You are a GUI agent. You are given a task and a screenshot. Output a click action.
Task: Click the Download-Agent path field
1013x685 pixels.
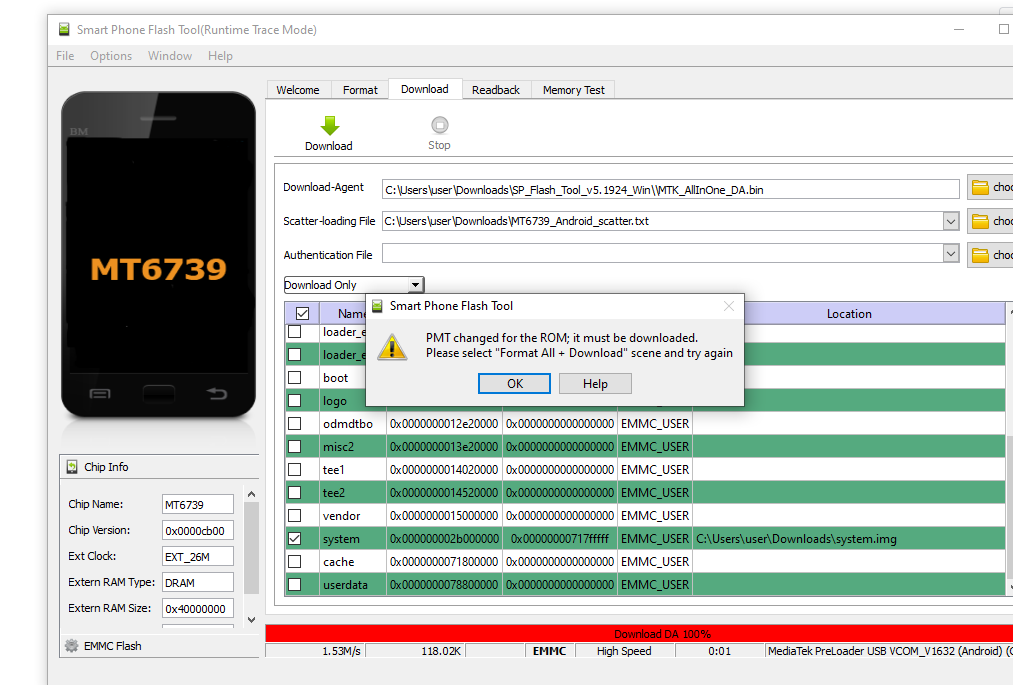click(x=670, y=189)
